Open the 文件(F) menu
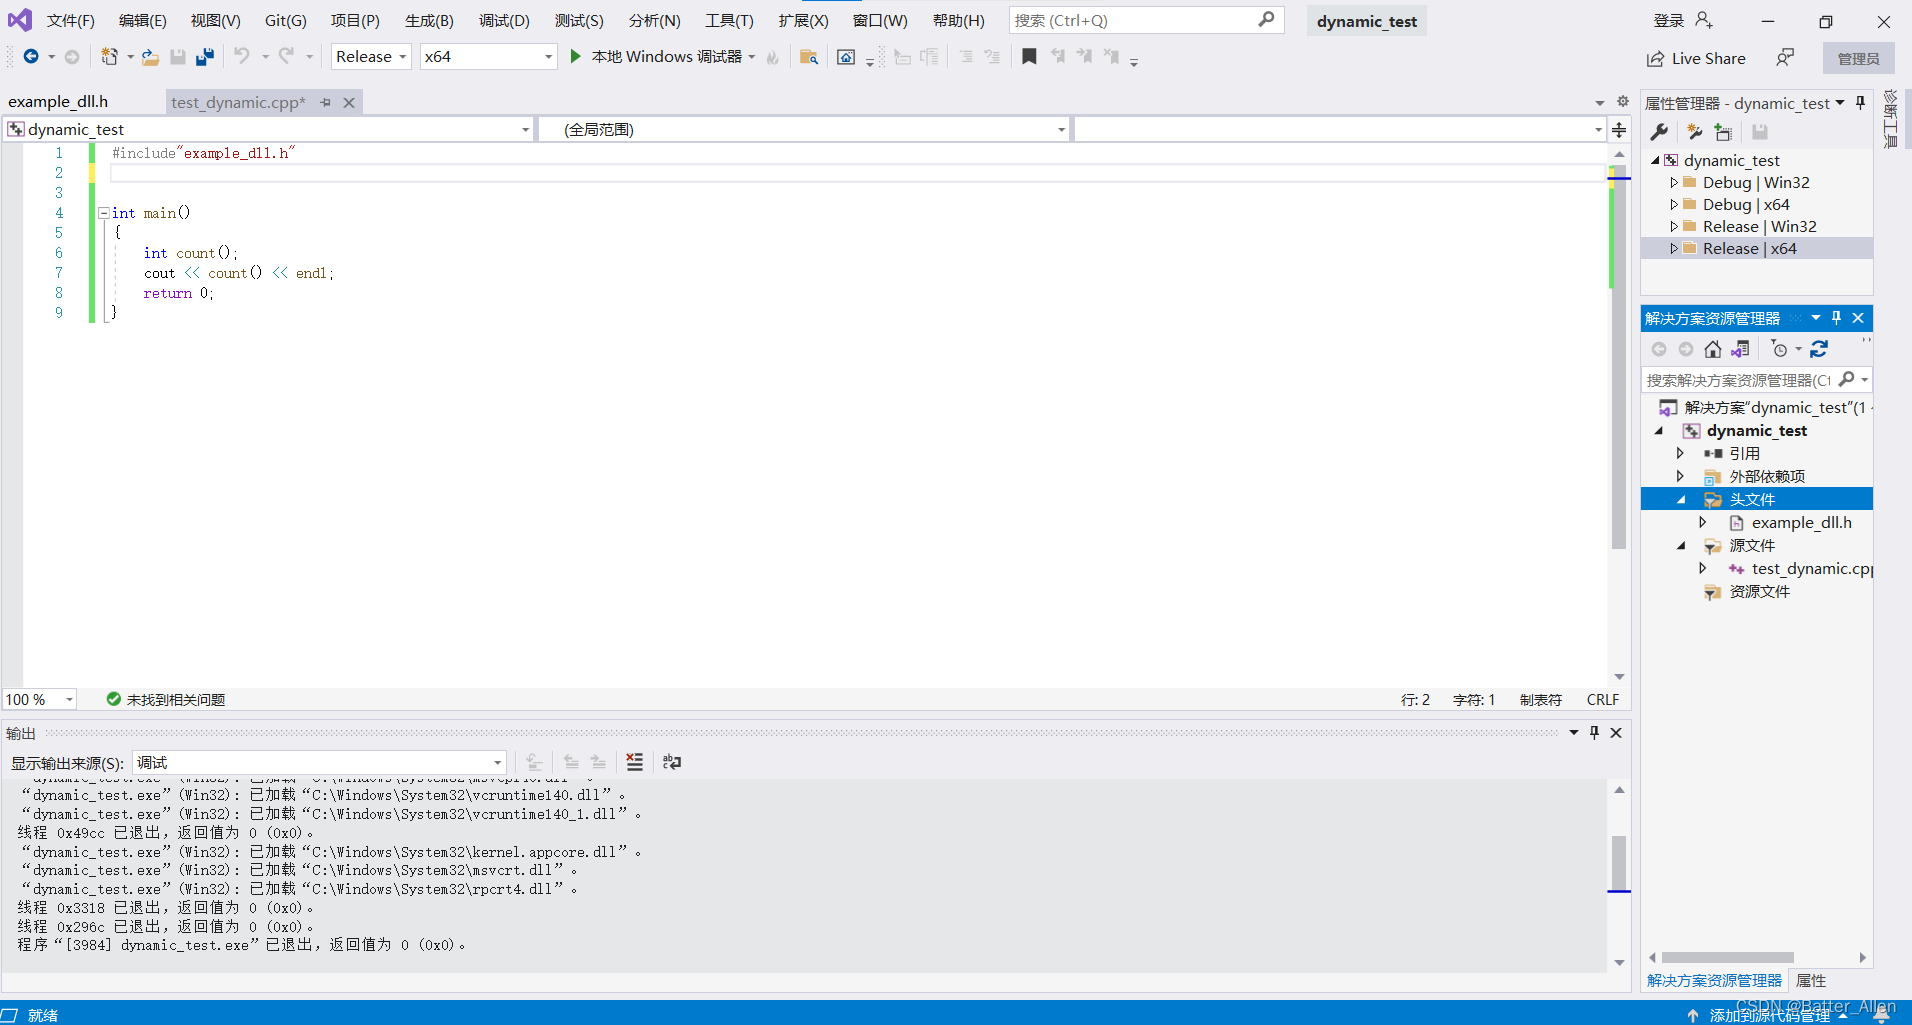The image size is (1912, 1025). point(69,20)
